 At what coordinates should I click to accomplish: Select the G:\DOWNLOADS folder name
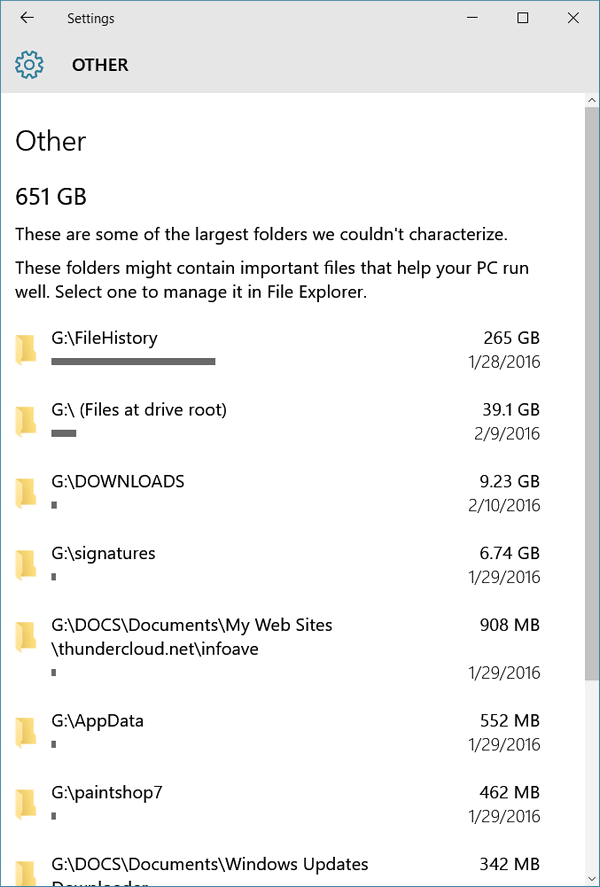pyautogui.click(x=118, y=481)
